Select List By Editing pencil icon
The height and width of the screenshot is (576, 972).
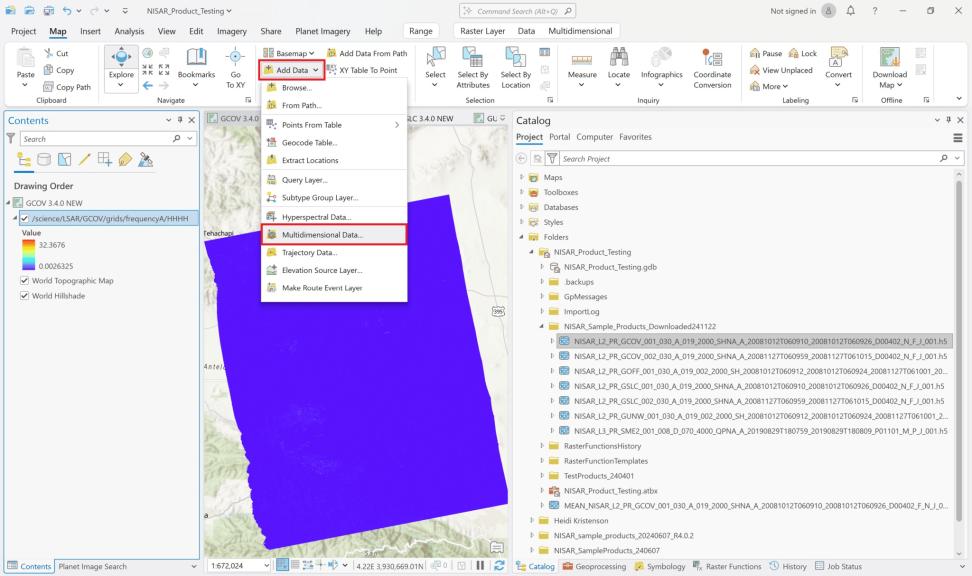click(84, 160)
